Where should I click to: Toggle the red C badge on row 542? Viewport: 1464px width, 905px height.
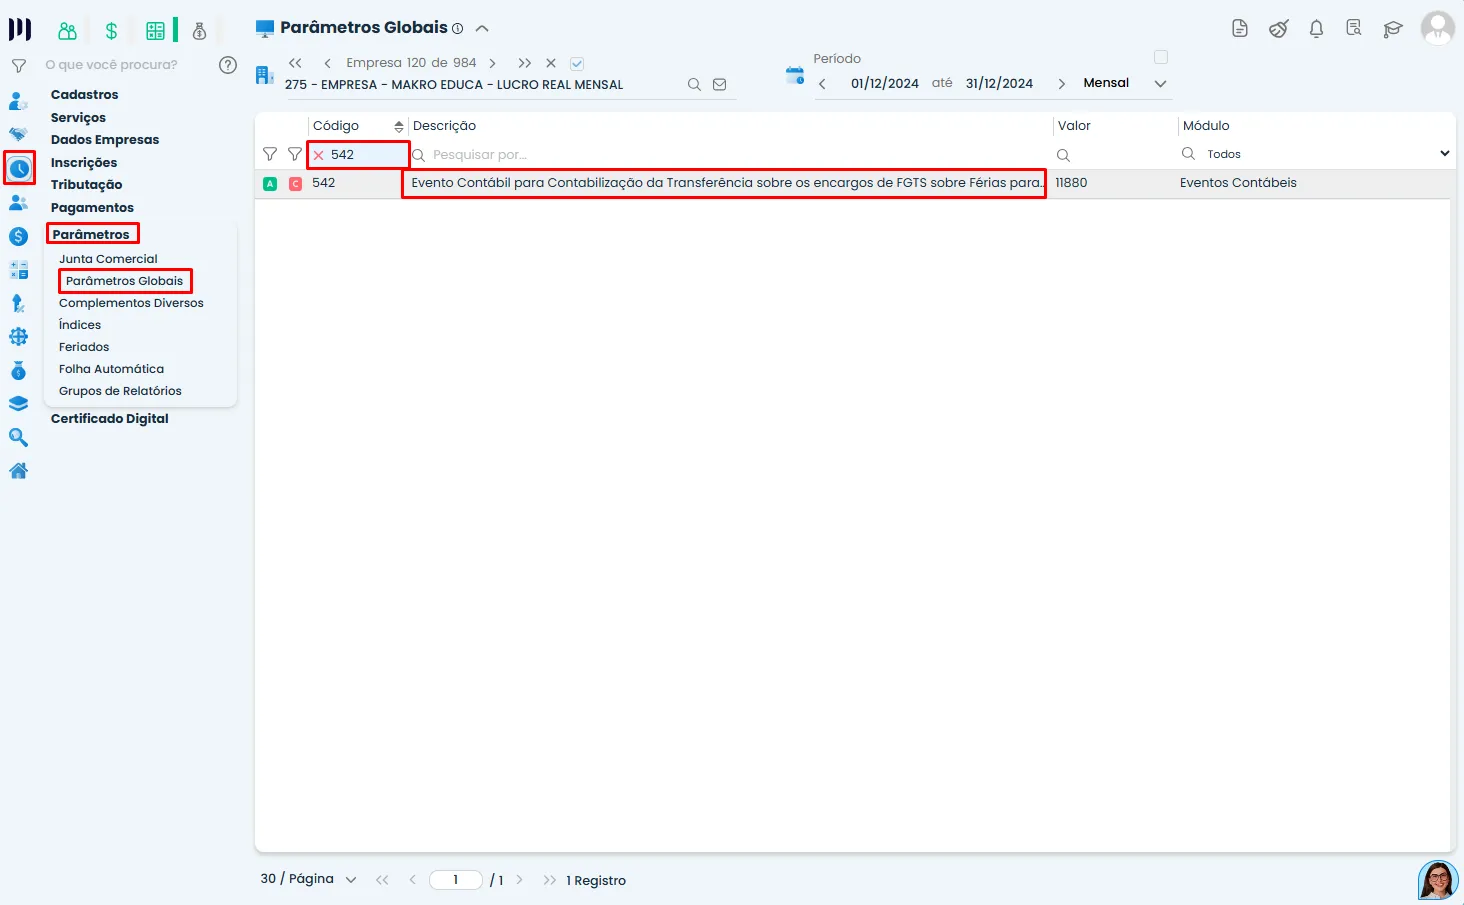(295, 184)
